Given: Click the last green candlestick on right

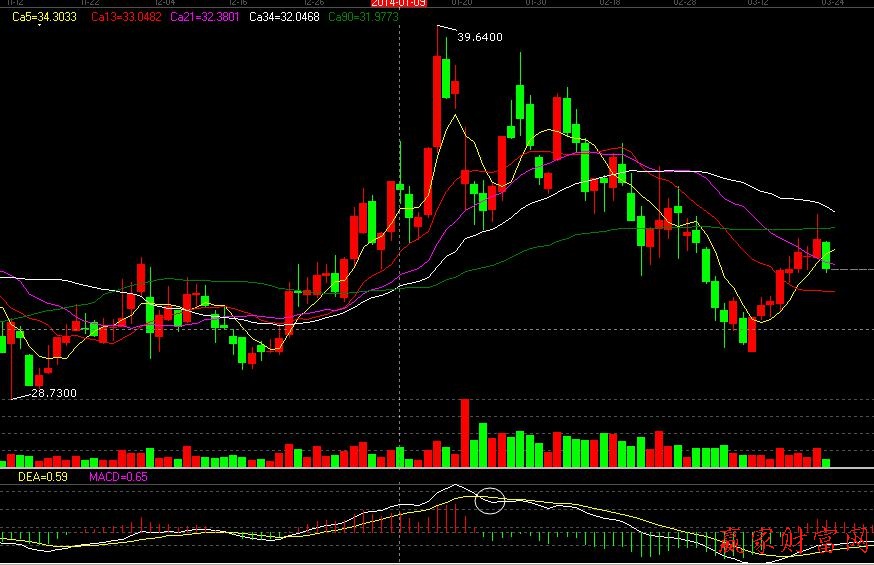Looking at the screenshot, I should pos(826,255).
